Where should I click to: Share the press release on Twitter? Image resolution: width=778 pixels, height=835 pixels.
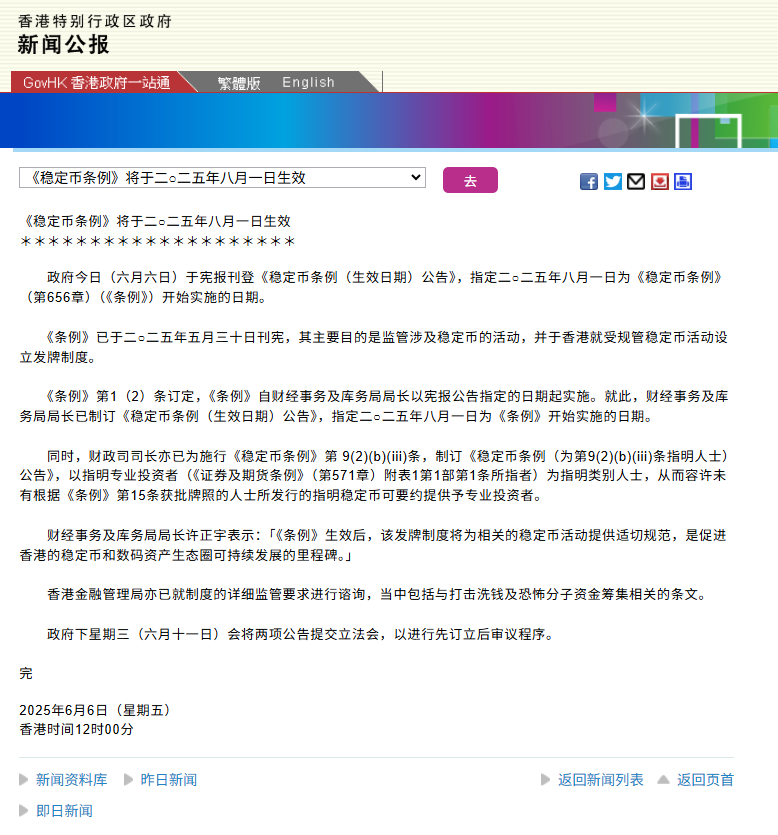[x=612, y=182]
